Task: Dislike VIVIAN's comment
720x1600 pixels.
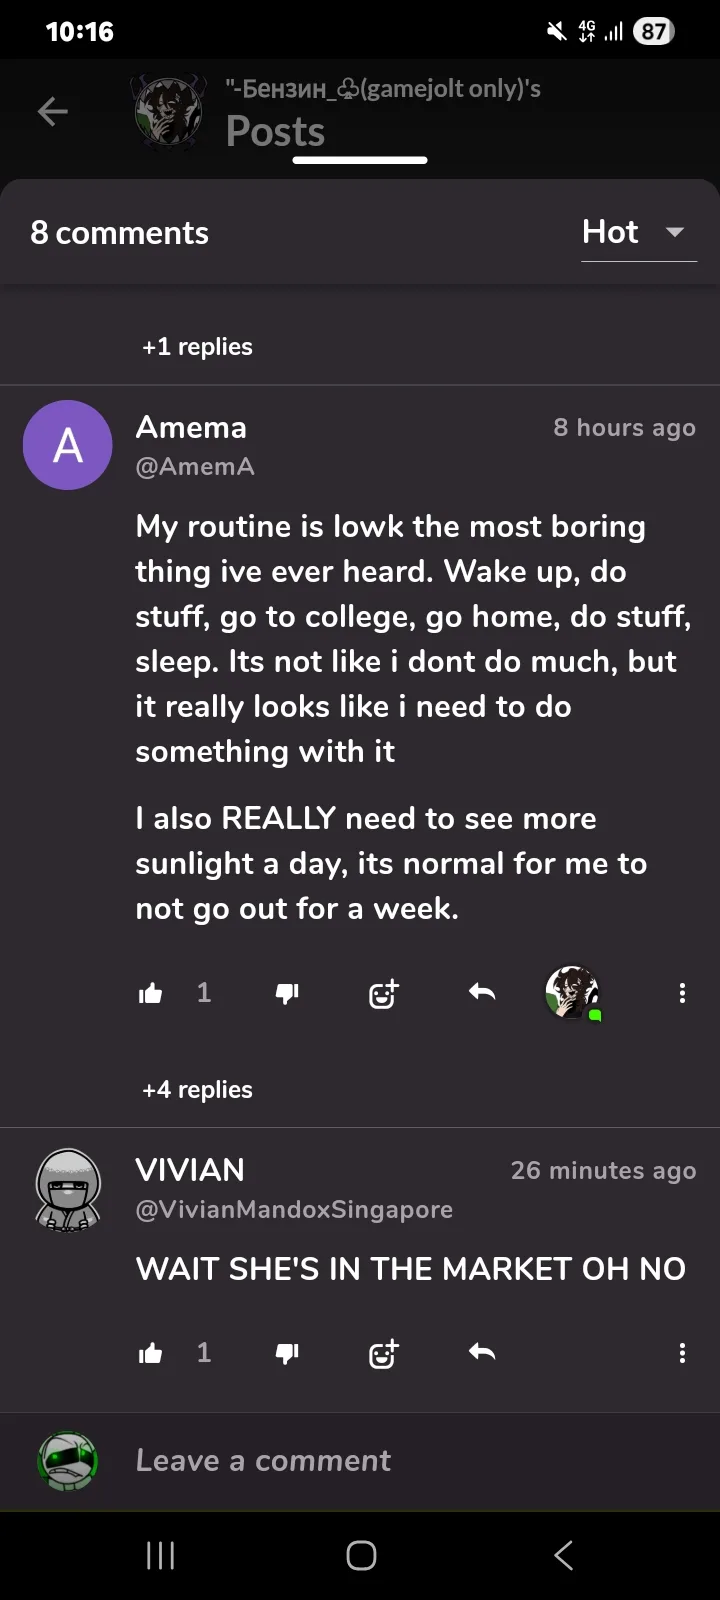Action: (287, 1353)
